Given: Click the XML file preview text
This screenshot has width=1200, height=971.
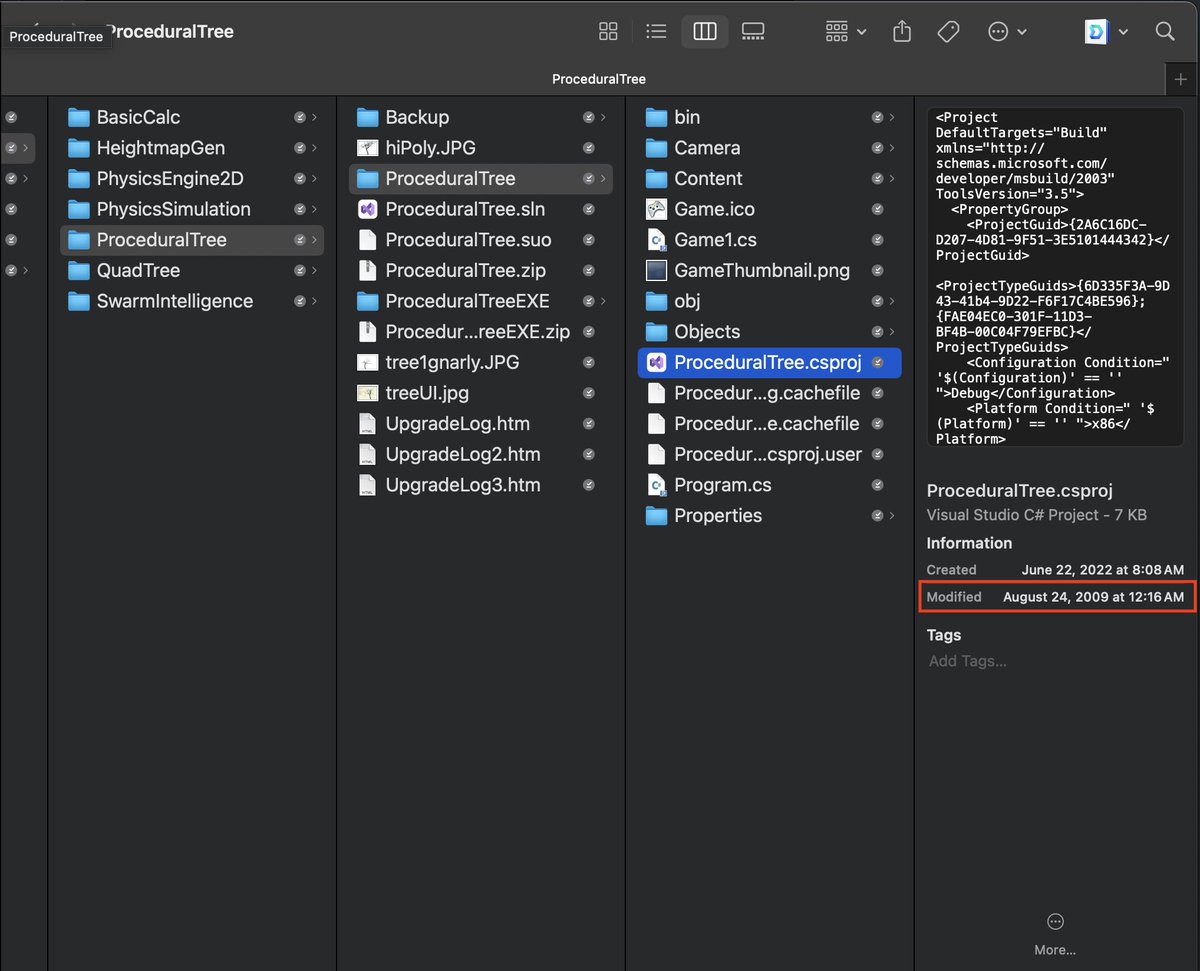Looking at the screenshot, I should (1054, 277).
